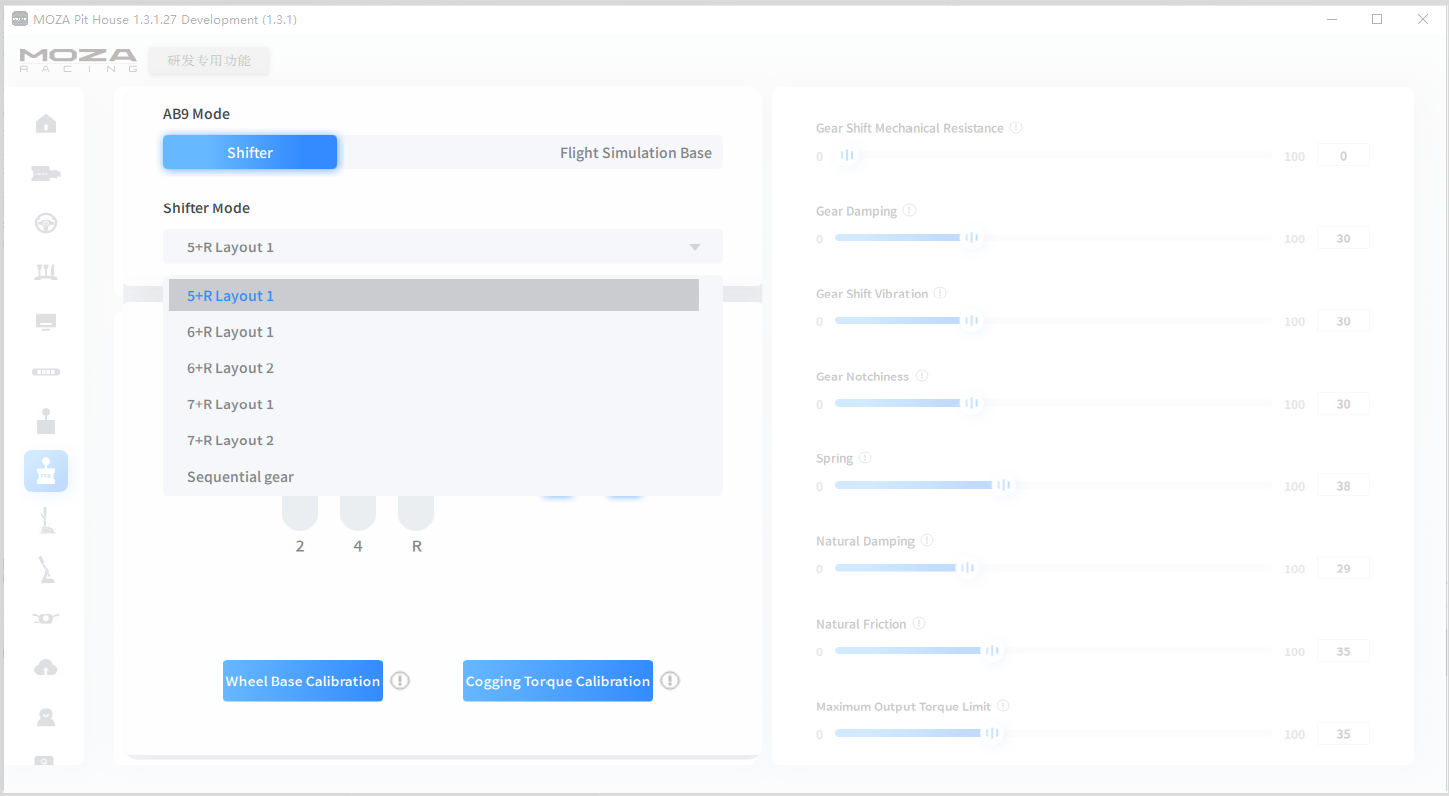Screen dimensions: 1449x796
Task: Click Wheel Base Calibration button
Action: [x=303, y=681]
